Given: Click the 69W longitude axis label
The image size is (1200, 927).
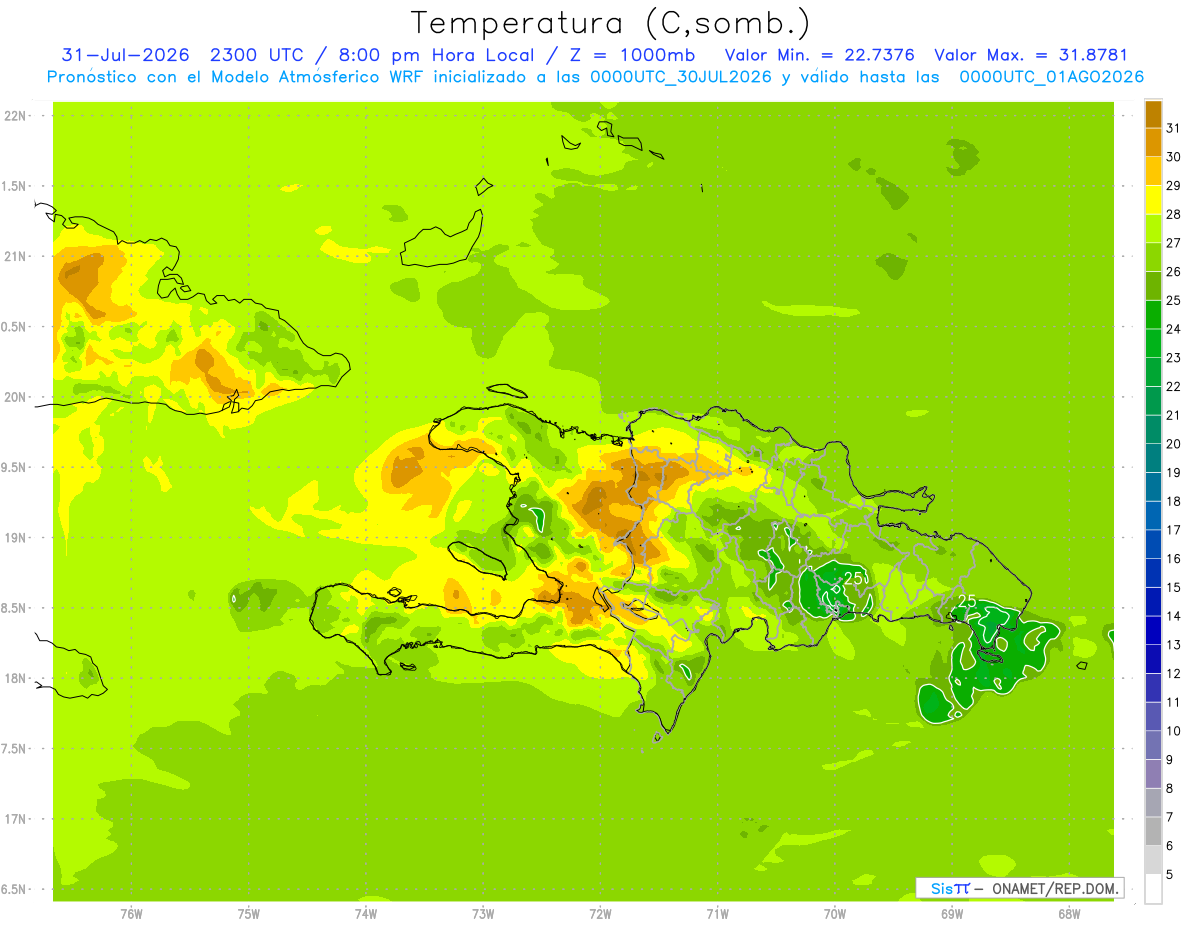Looking at the screenshot, I should pyautogui.click(x=951, y=913).
